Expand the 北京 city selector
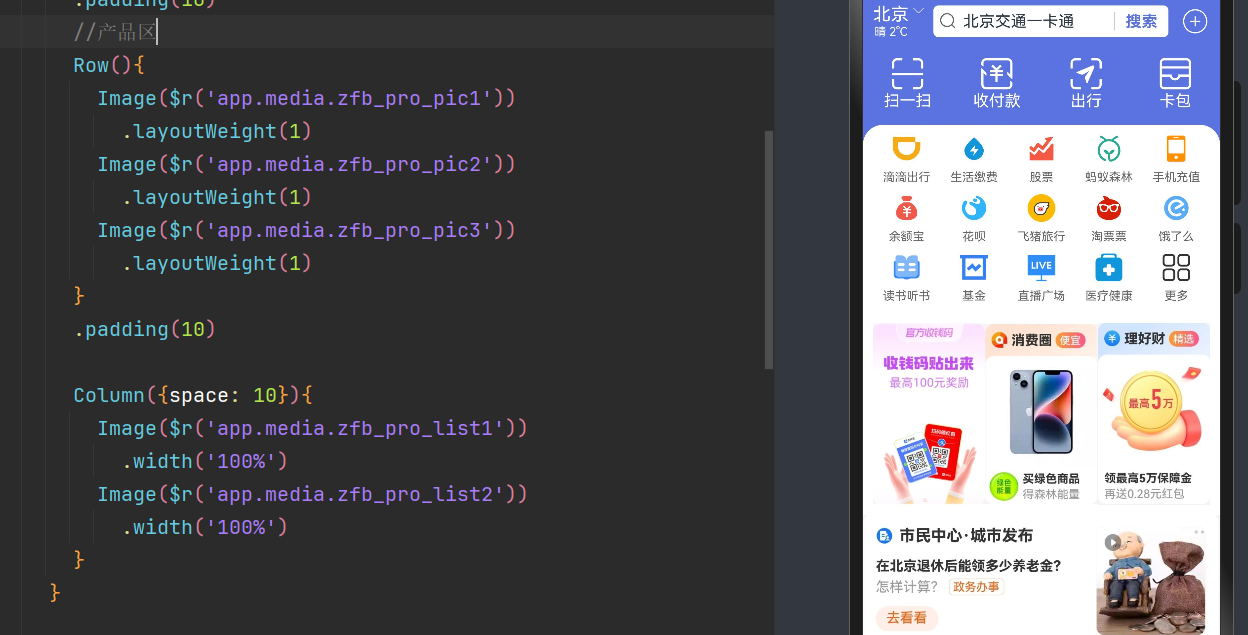The height and width of the screenshot is (635, 1248). click(x=899, y=13)
